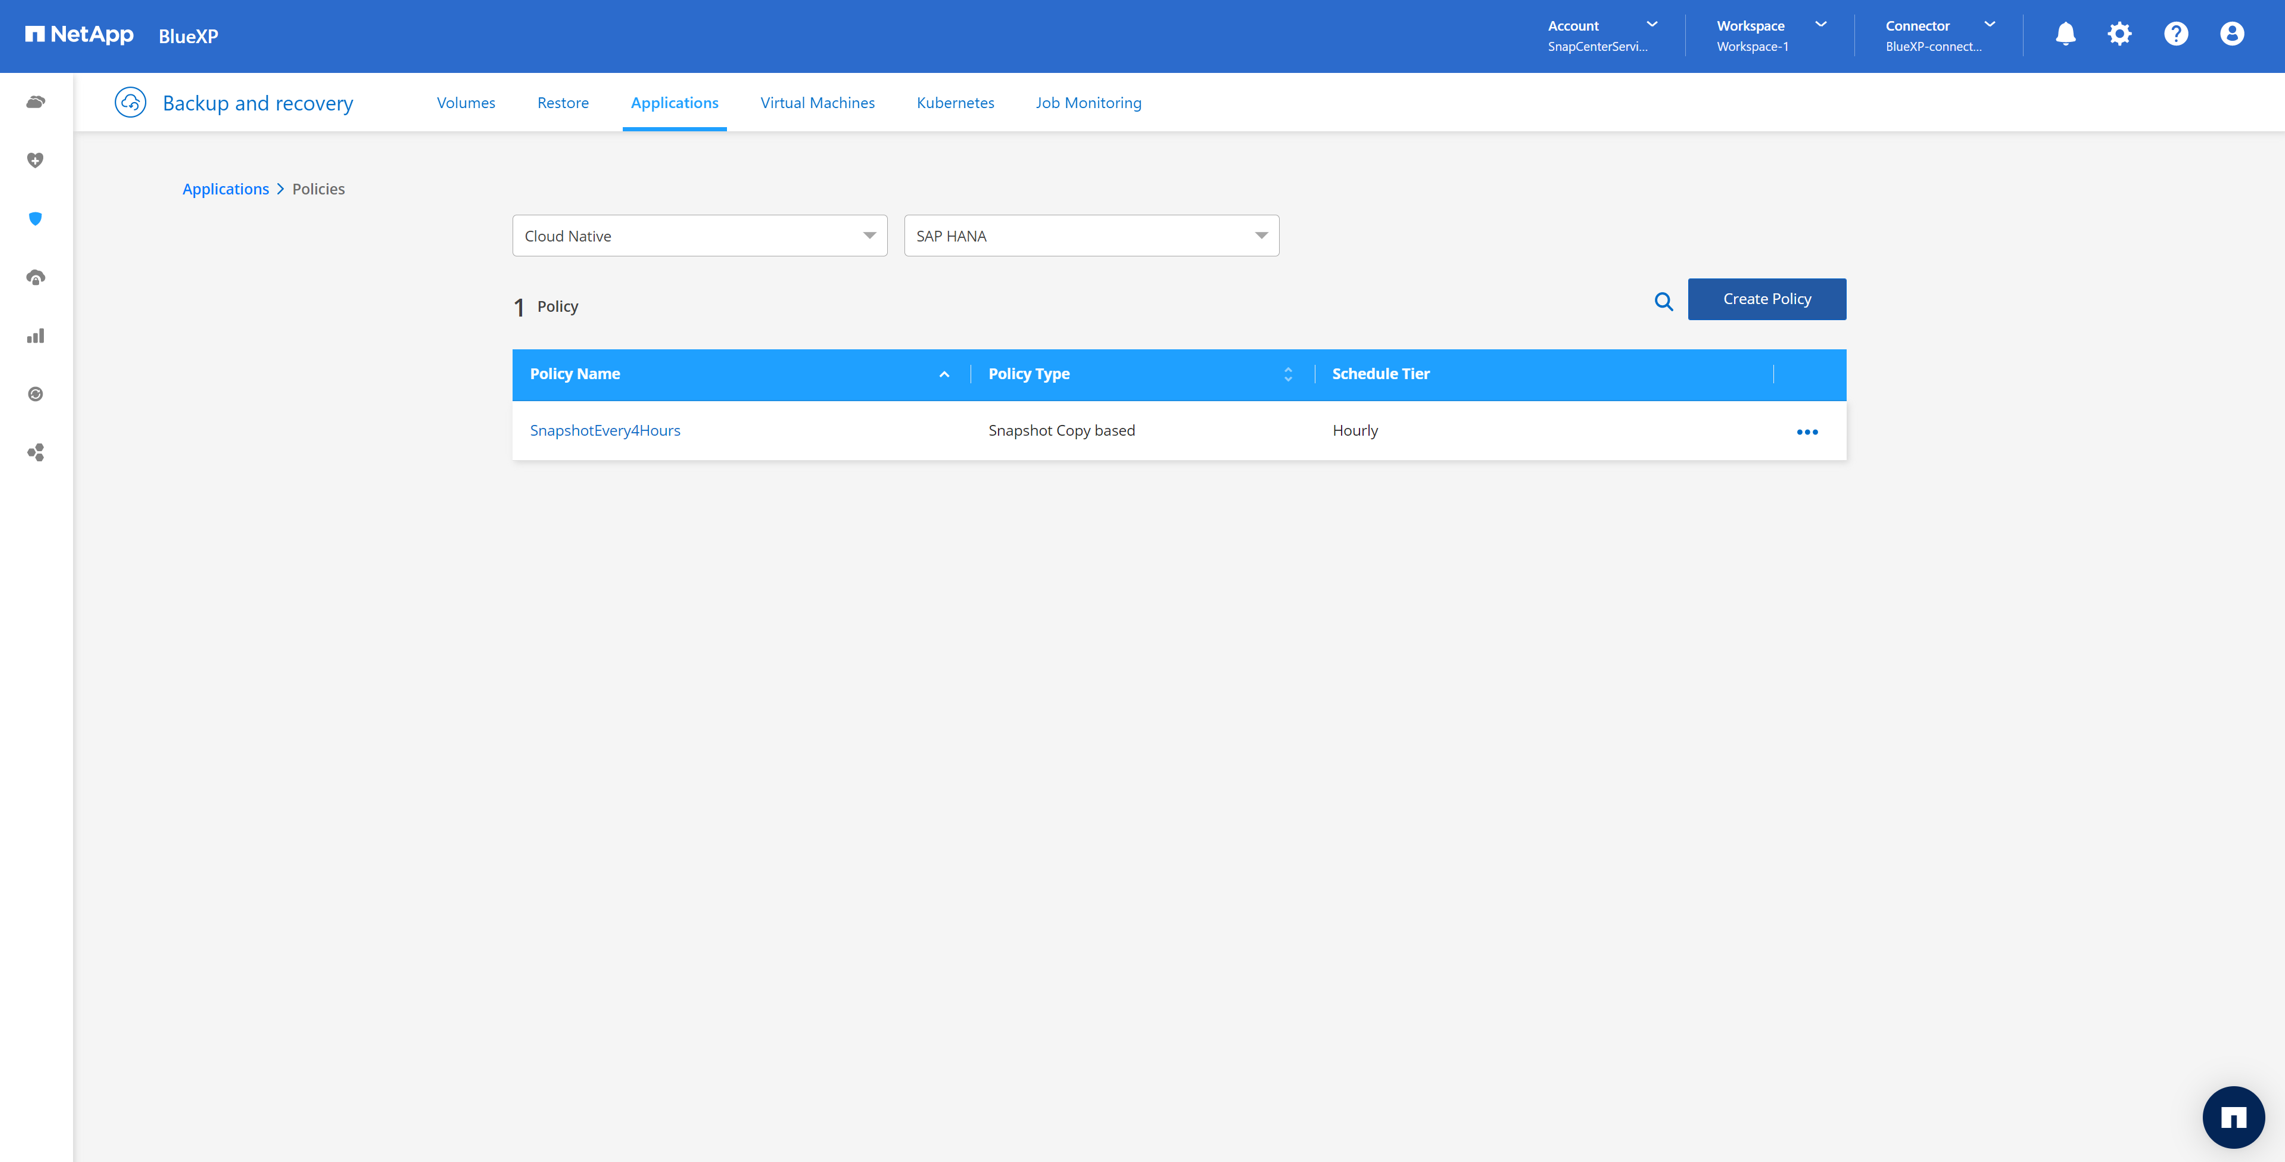The height and width of the screenshot is (1162, 2285).
Task: Open the SnapshotEvery4Hours policy link
Action: 605,431
